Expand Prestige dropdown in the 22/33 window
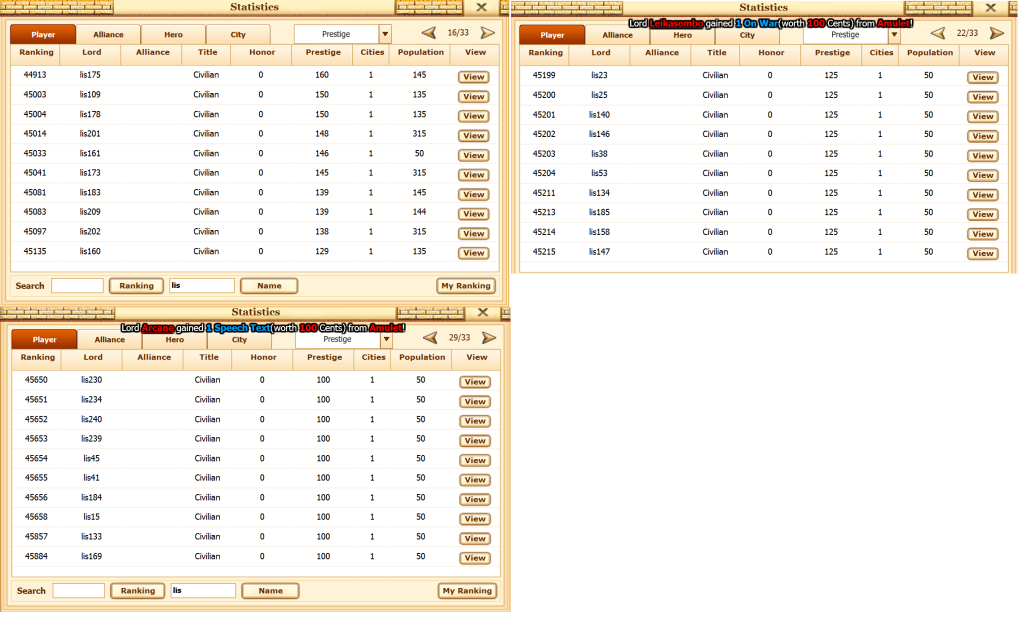This screenshot has height=619, width=1022. [894, 35]
